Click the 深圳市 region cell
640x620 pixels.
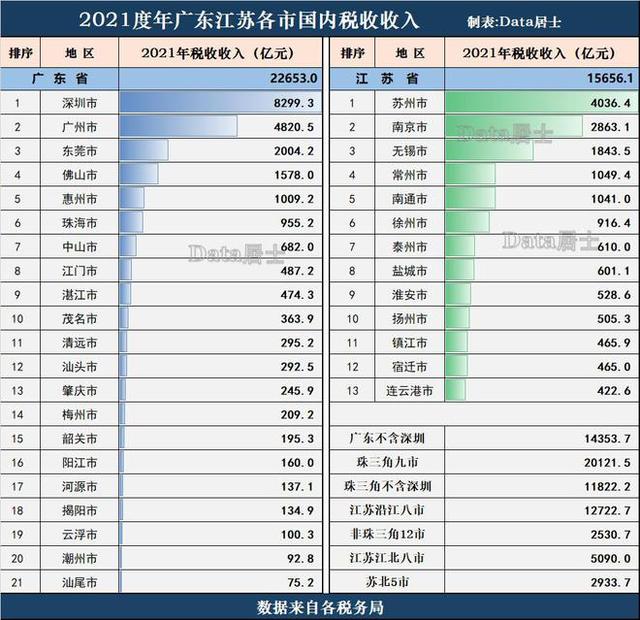pos(78,103)
